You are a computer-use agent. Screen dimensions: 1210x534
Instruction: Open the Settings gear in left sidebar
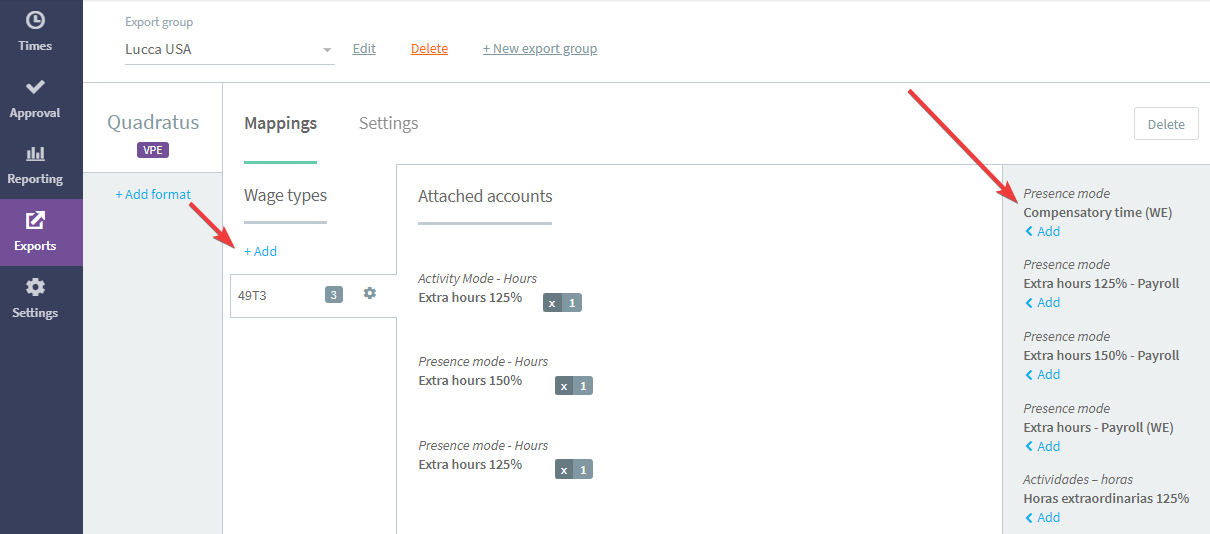[x=35, y=287]
